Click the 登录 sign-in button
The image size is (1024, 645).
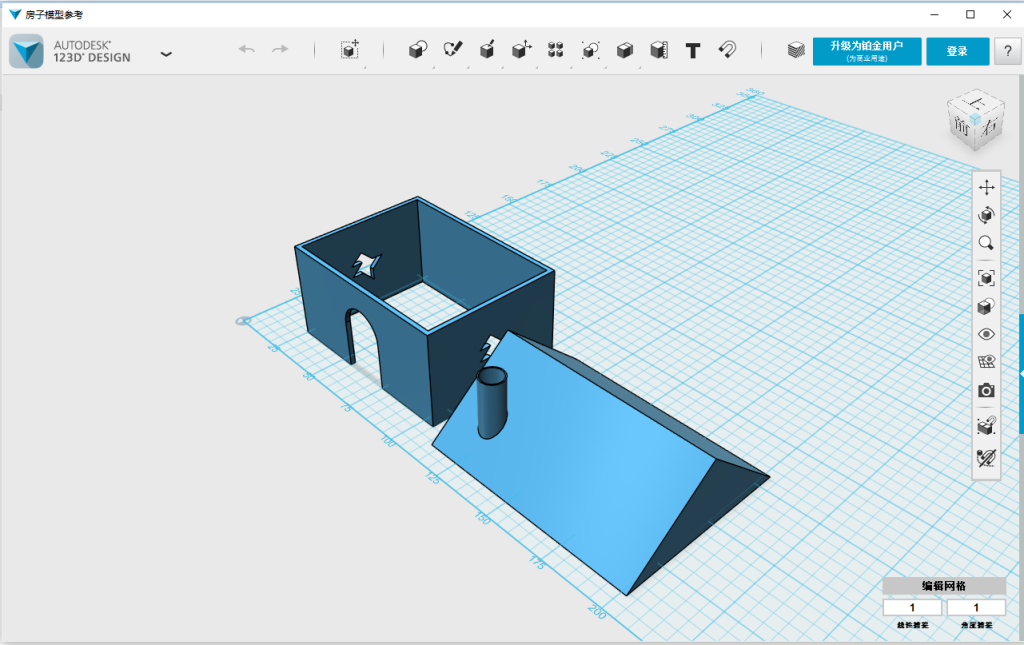point(957,51)
